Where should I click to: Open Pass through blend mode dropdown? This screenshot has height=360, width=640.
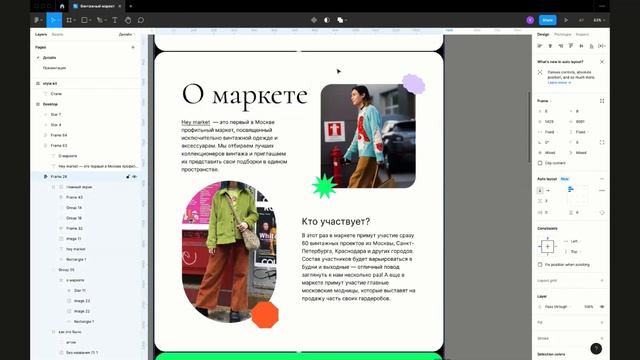pyautogui.click(x=556, y=307)
